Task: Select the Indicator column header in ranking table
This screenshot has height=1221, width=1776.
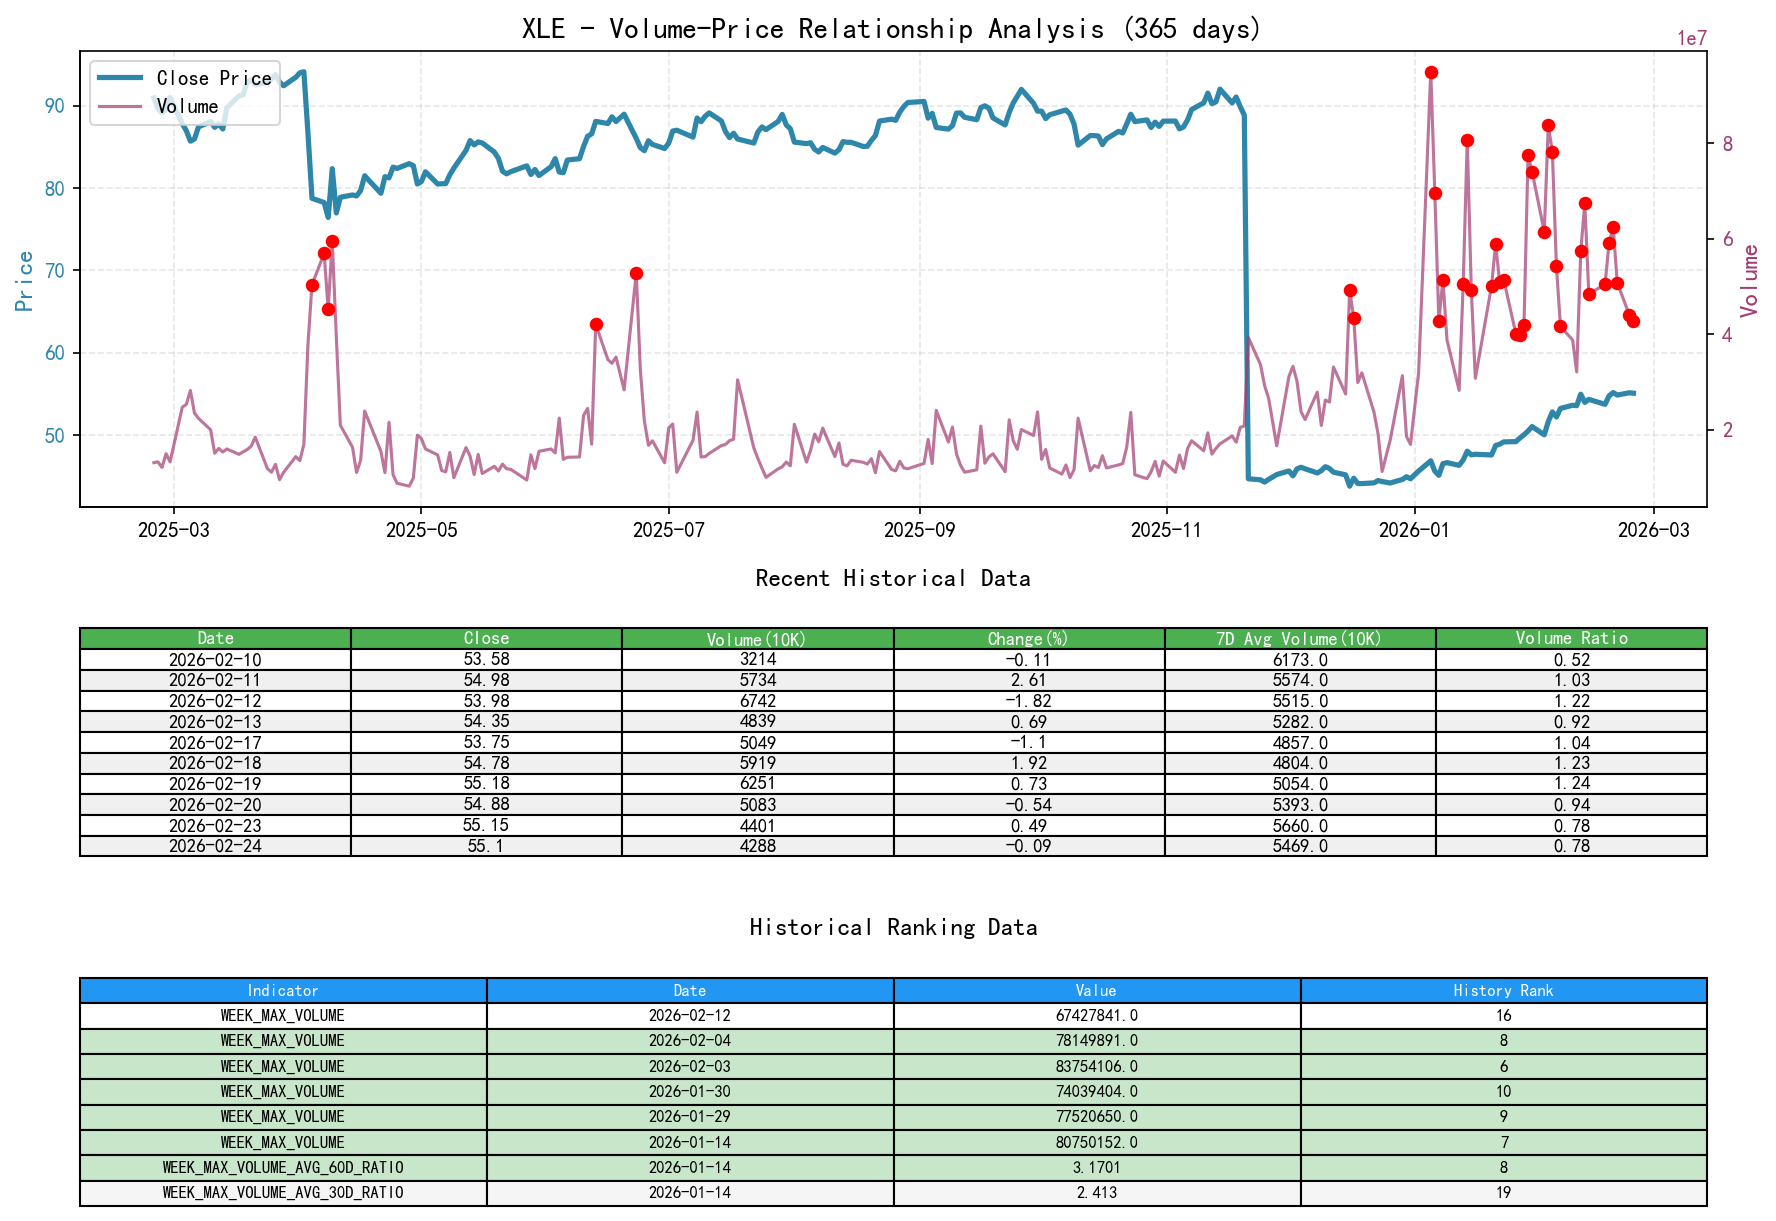Action: point(284,990)
